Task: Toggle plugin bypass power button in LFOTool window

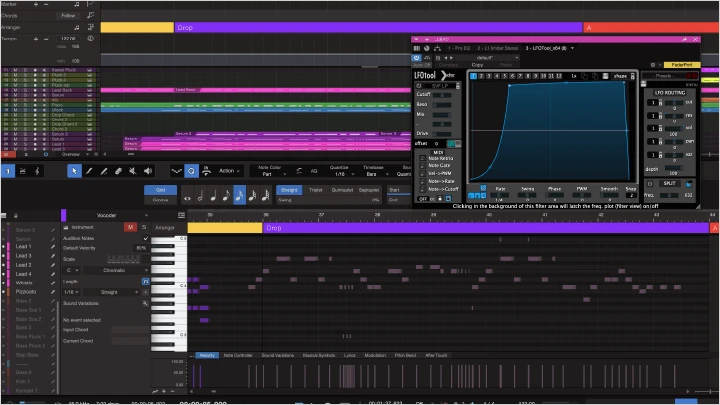Action: tap(416, 58)
